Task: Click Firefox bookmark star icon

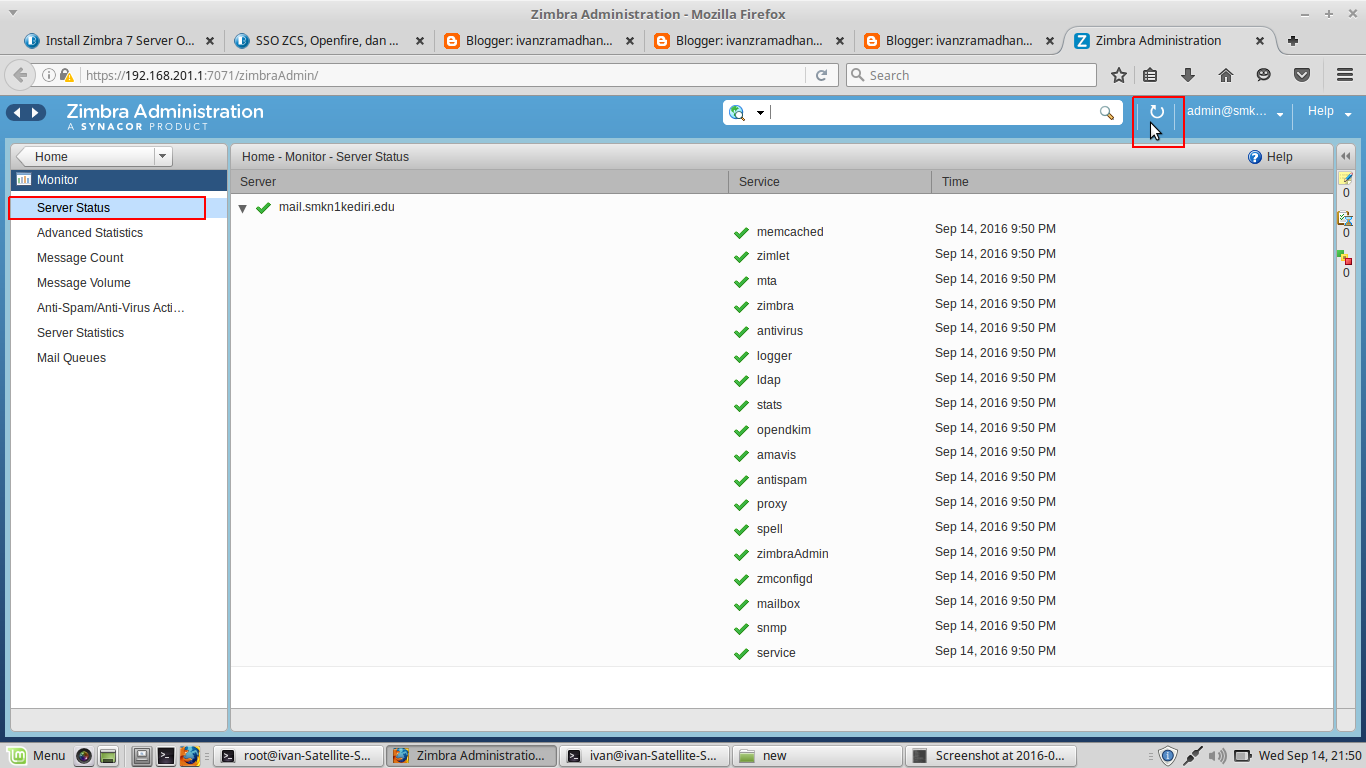Action: pos(1119,75)
